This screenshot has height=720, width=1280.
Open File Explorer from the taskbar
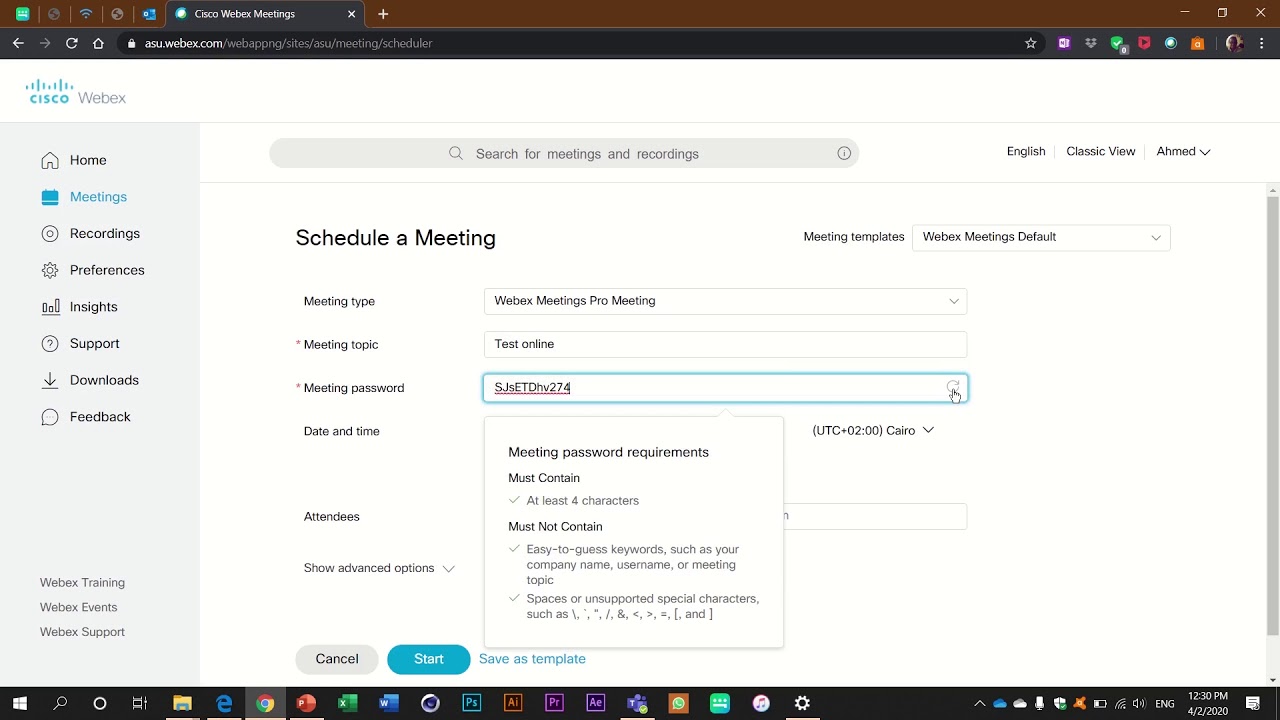(x=182, y=703)
